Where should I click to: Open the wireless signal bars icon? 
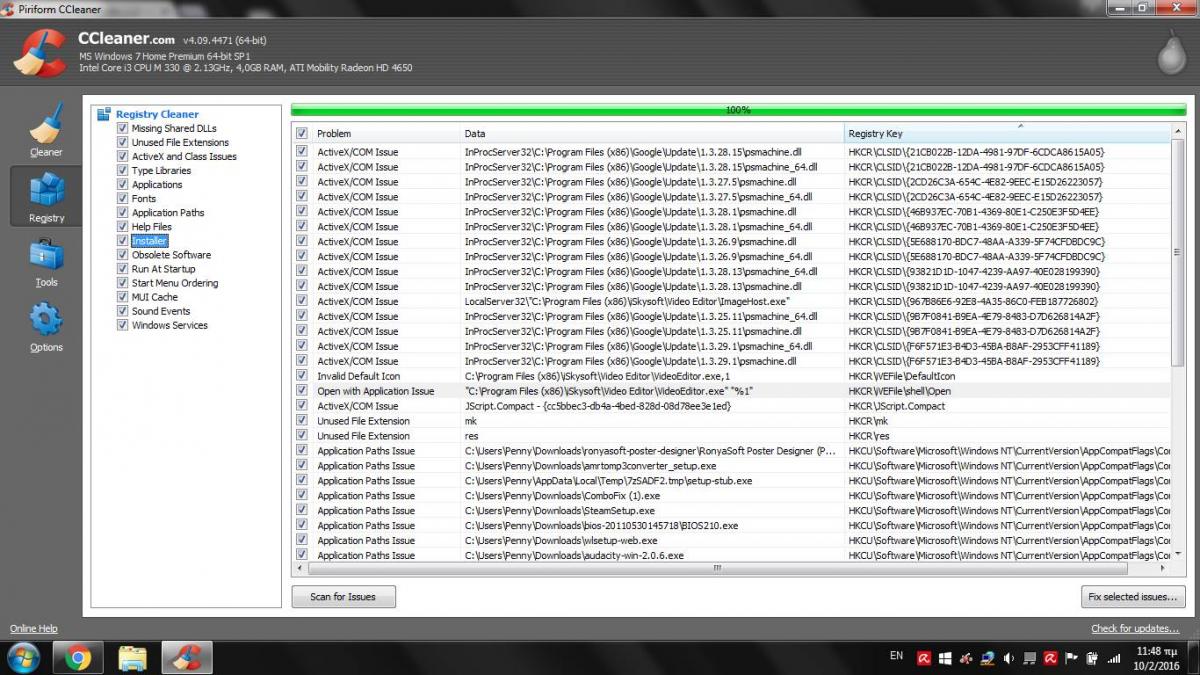(1113, 658)
